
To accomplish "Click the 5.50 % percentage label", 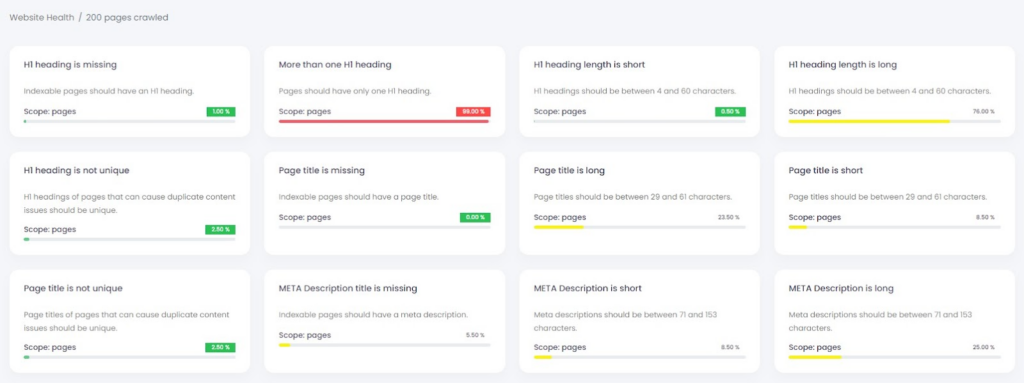I will (475, 335).
